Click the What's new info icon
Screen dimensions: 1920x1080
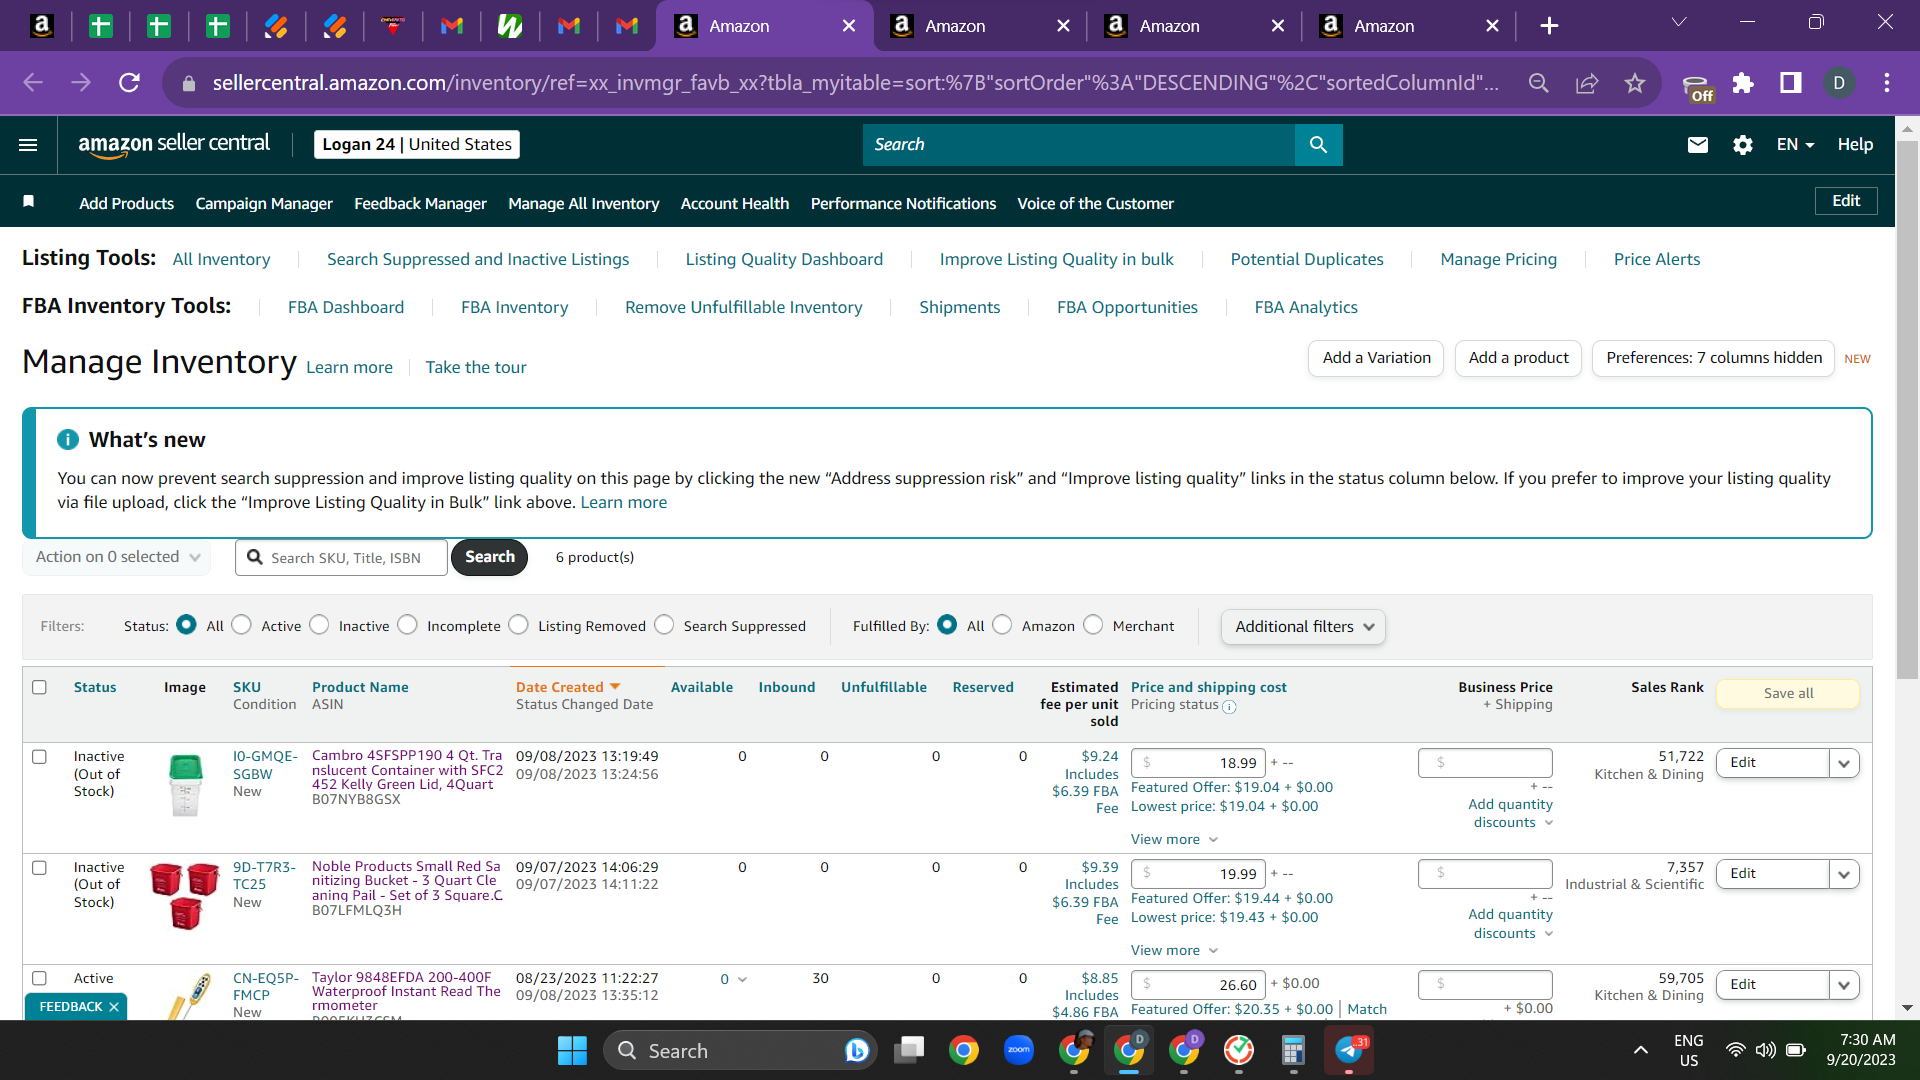pyautogui.click(x=68, y=440)
